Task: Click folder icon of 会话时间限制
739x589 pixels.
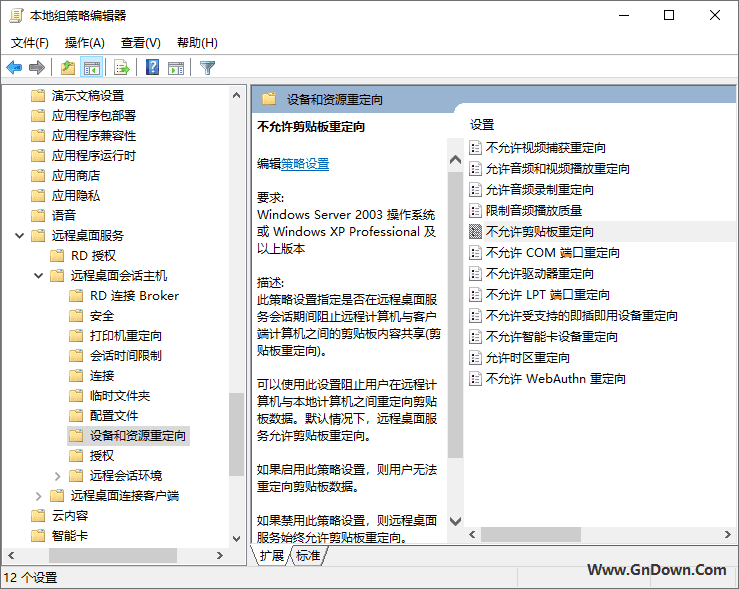Action: tap(76, 355)
